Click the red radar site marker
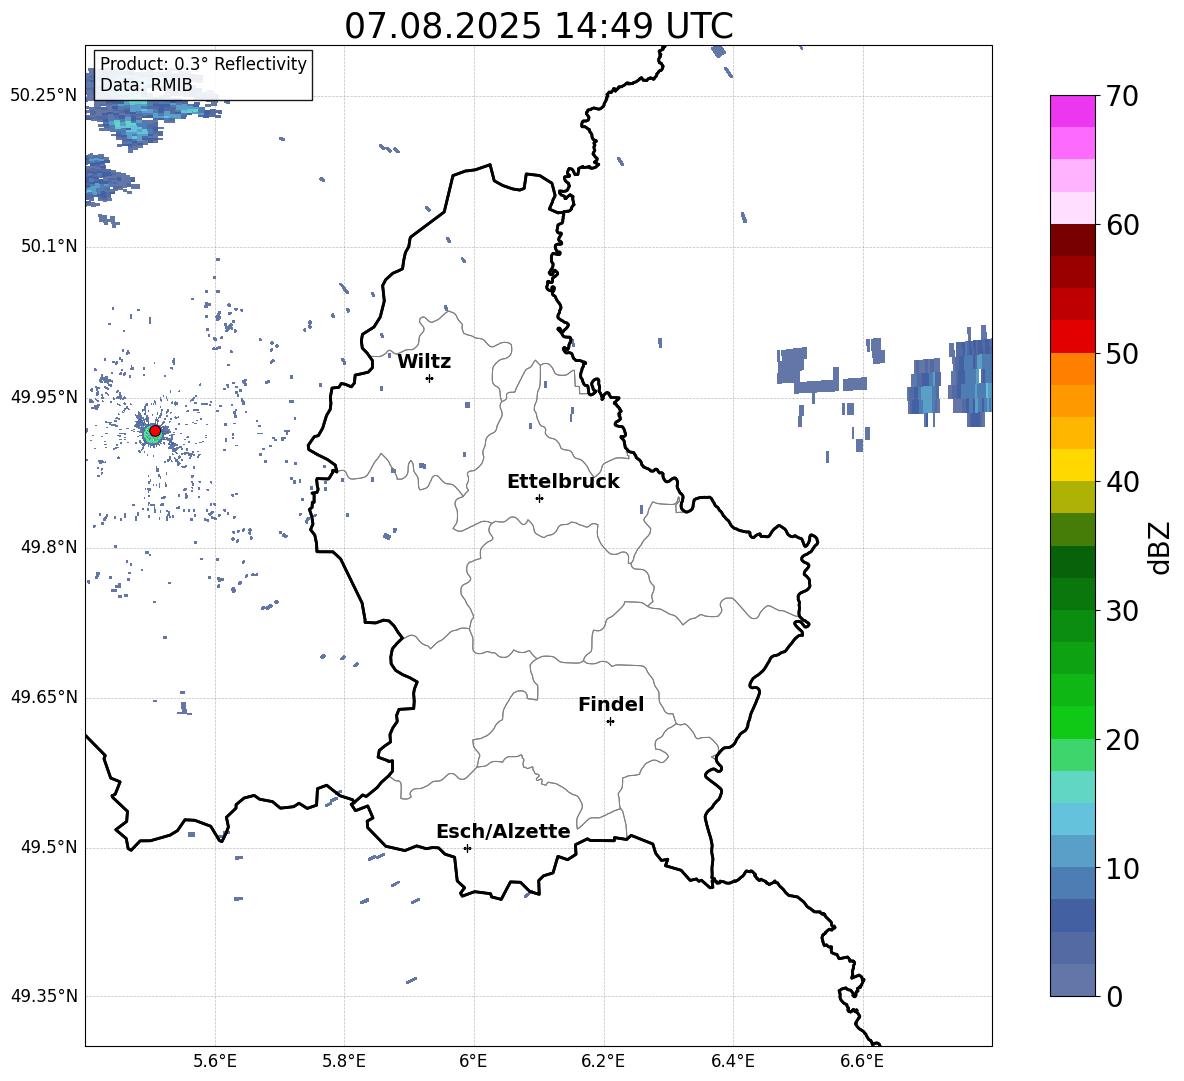 [155, 431]
